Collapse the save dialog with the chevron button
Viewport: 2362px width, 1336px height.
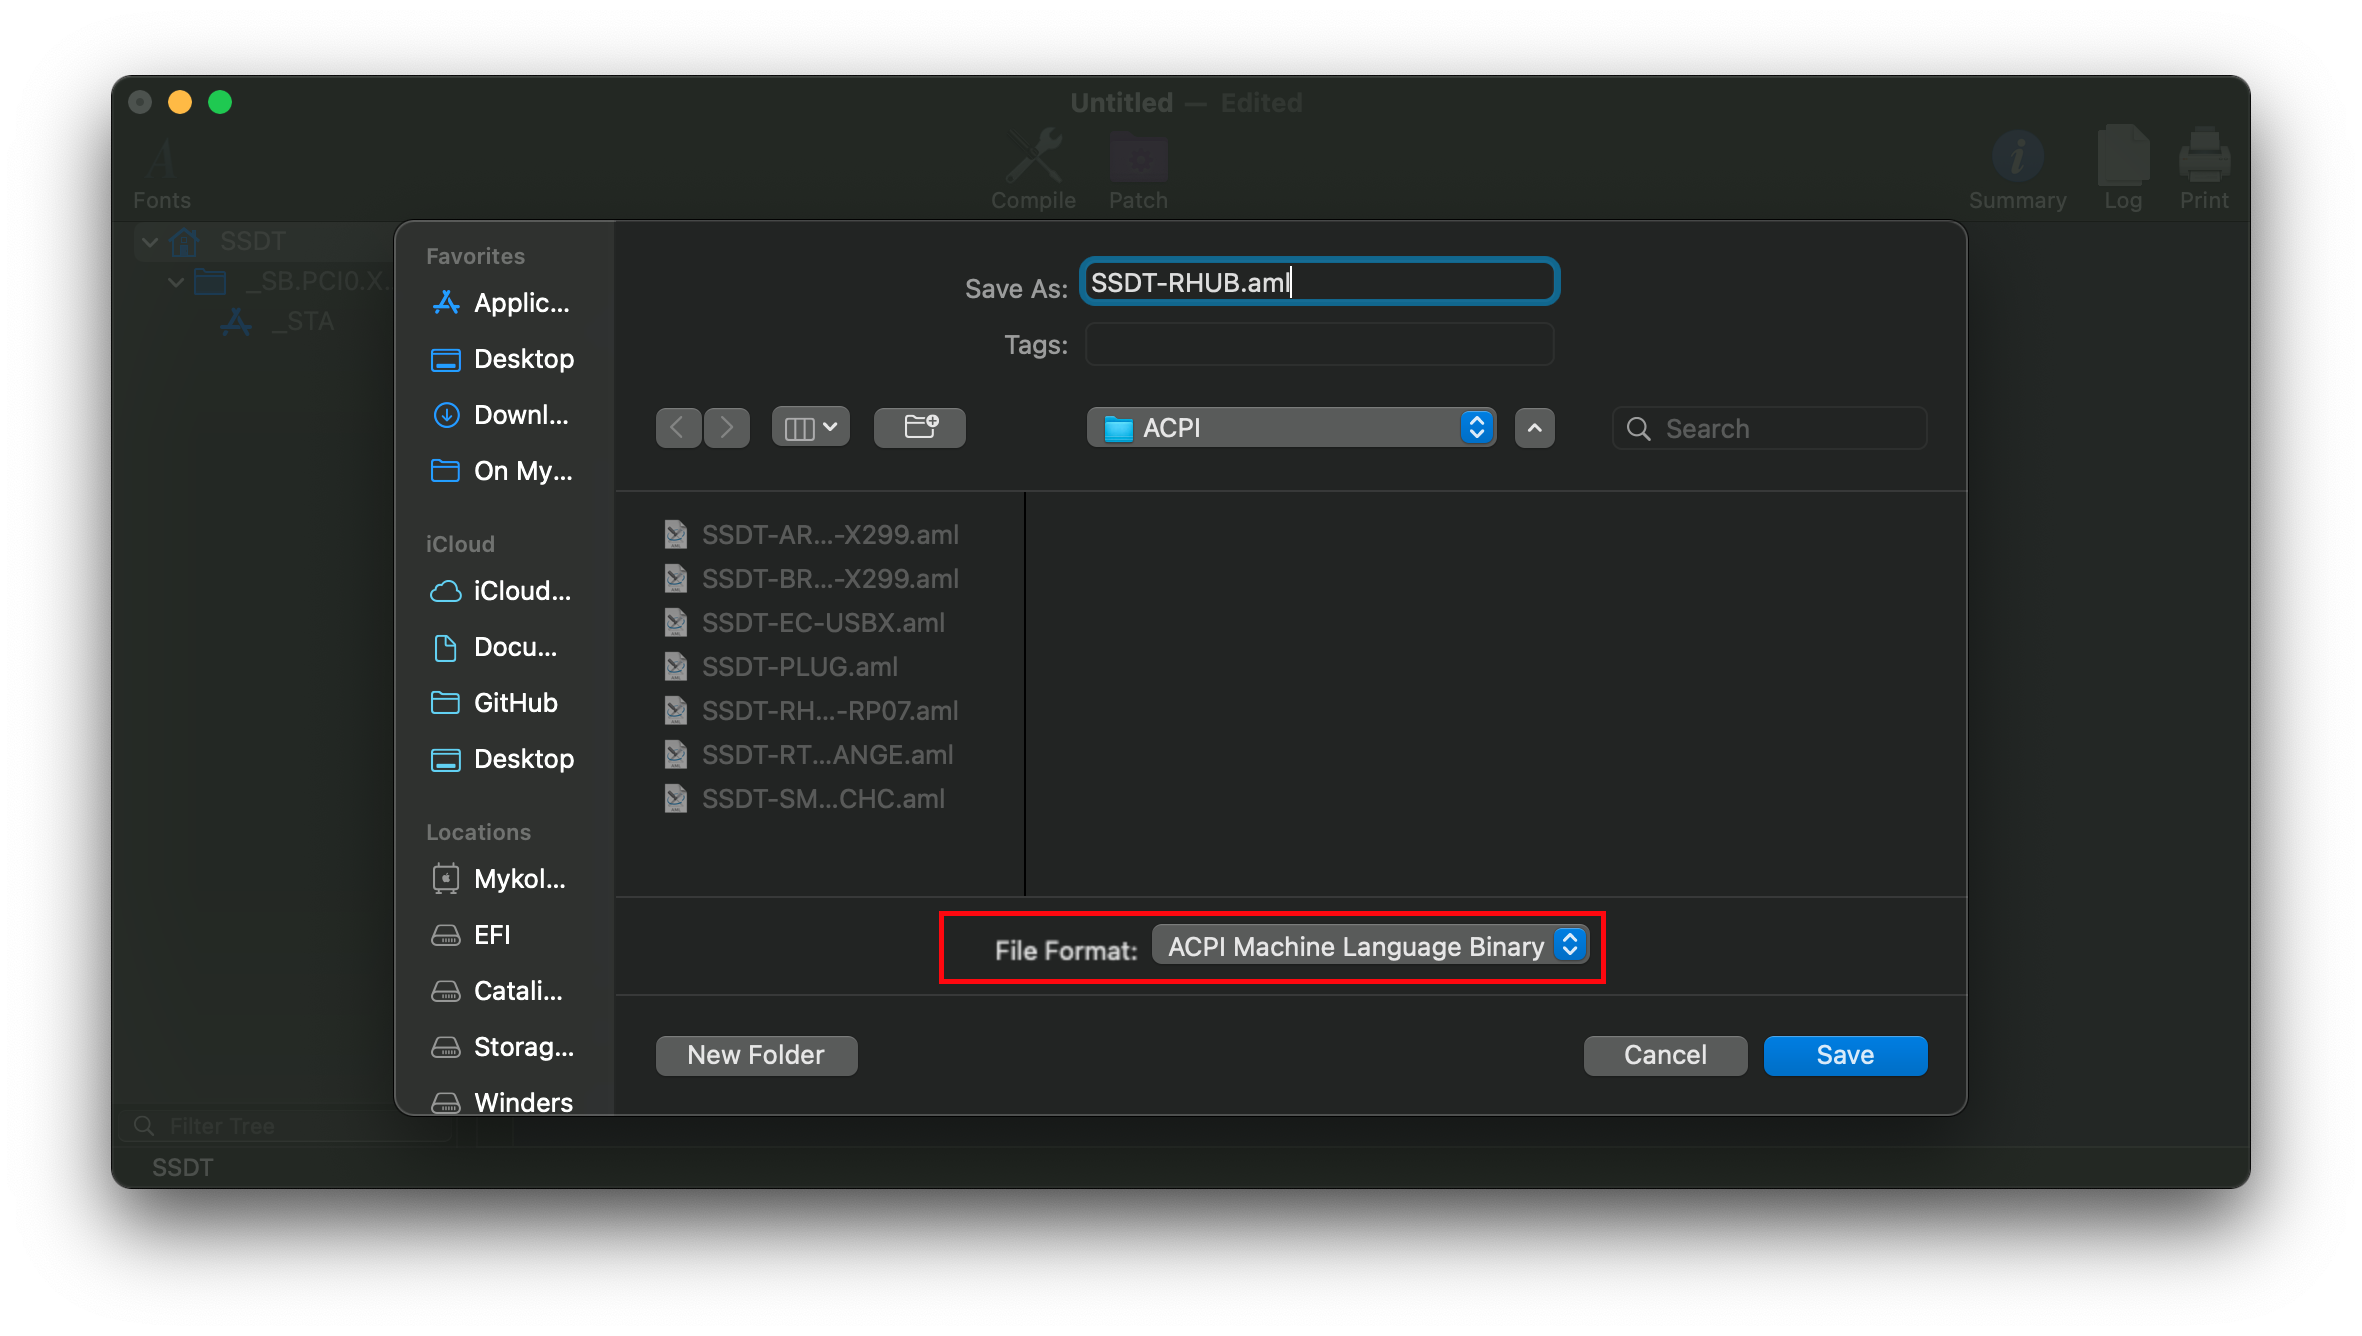[1534, 428]
